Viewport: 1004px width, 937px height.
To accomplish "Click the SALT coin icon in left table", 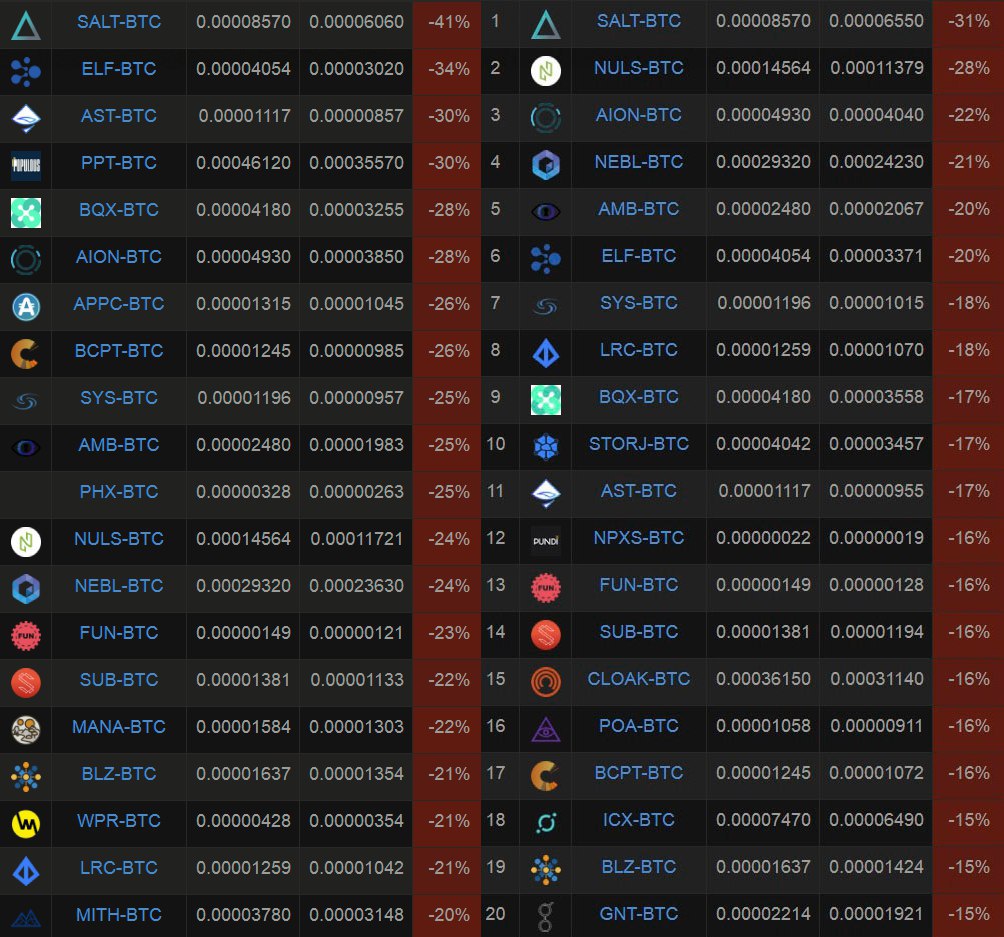I will tap(26, 25).
